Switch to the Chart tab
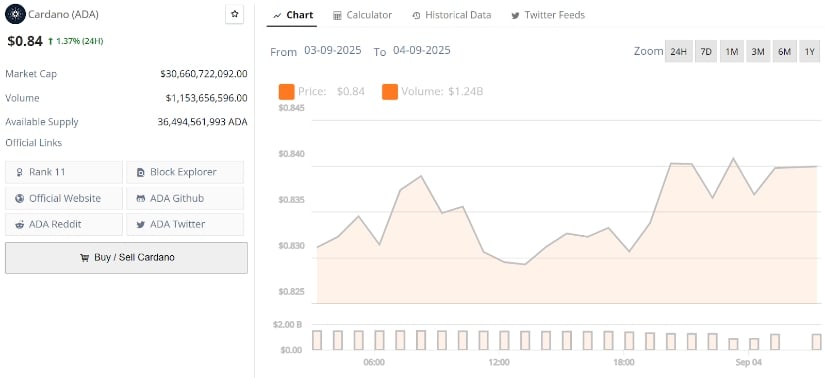Viewport: 825px width, 378px height. tap(293, 15)
